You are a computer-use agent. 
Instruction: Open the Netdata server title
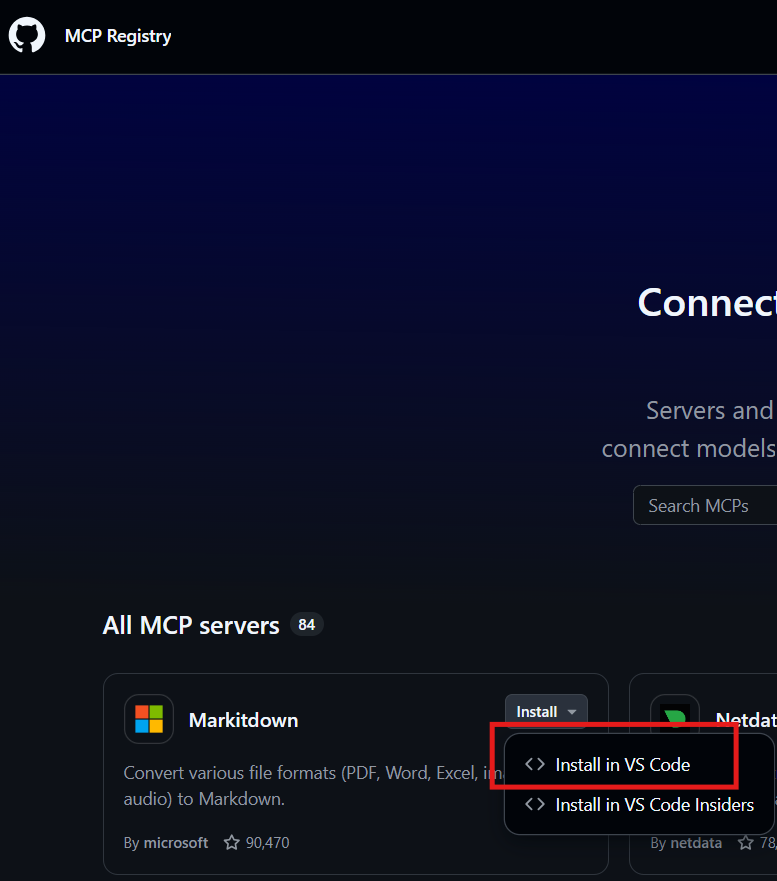[745, 720]
